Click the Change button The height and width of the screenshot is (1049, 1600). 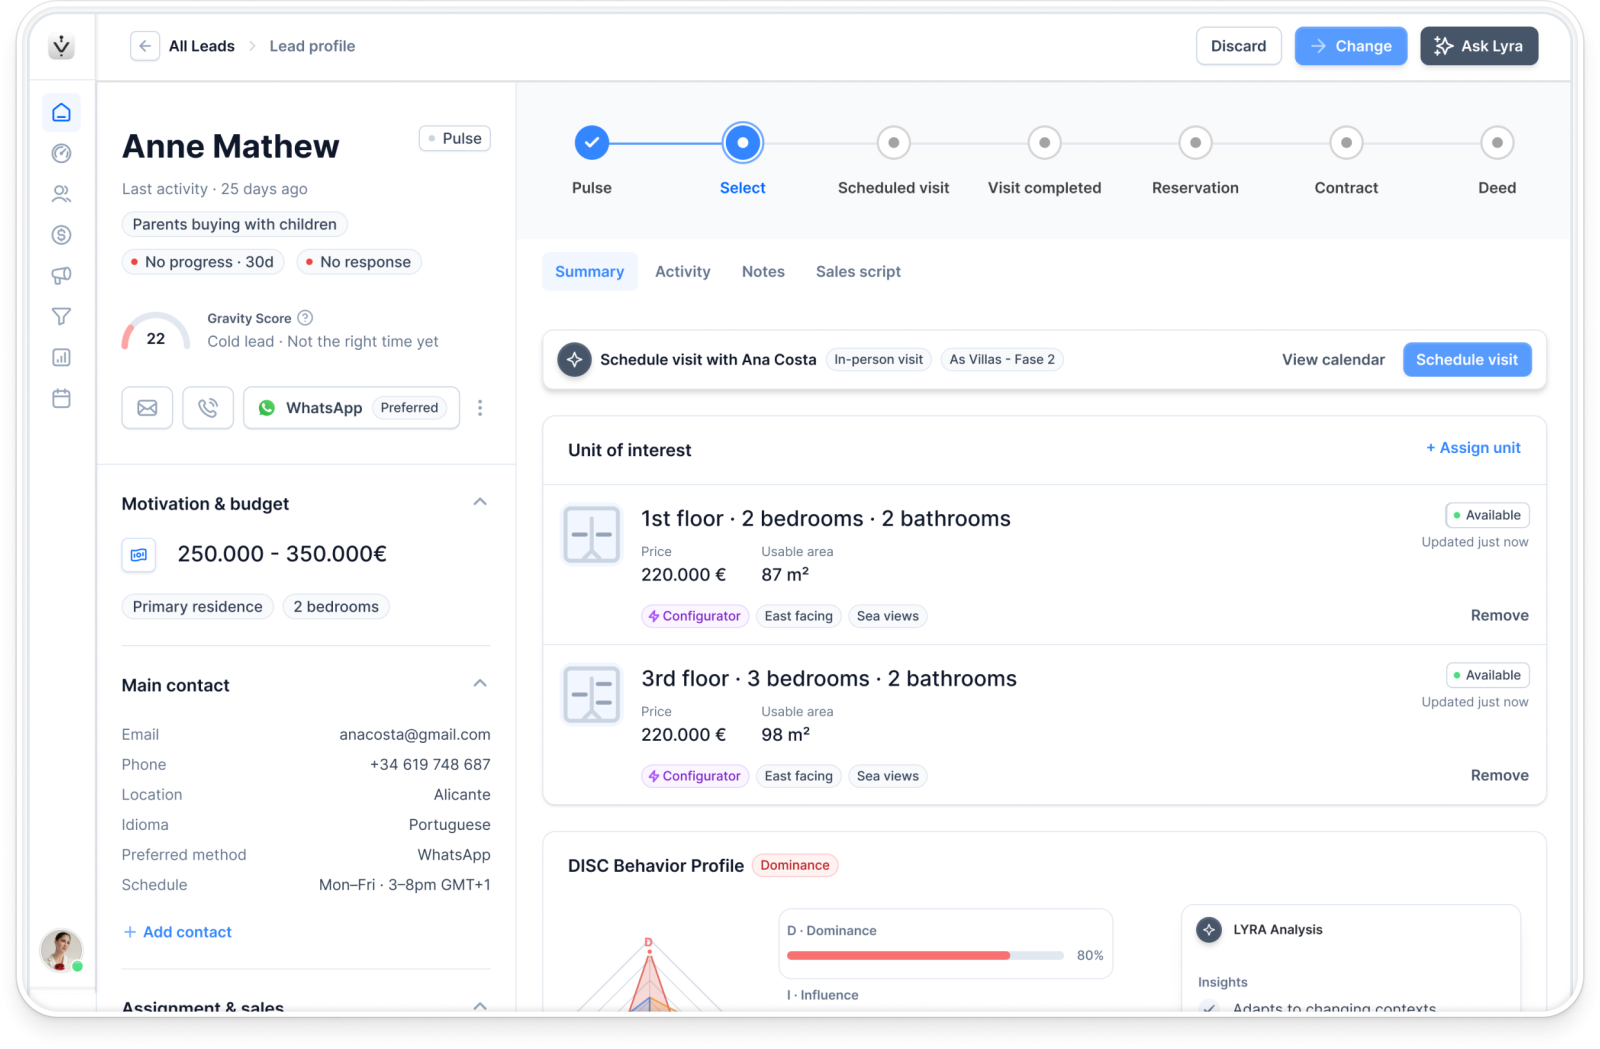[x=1351, y=46]
